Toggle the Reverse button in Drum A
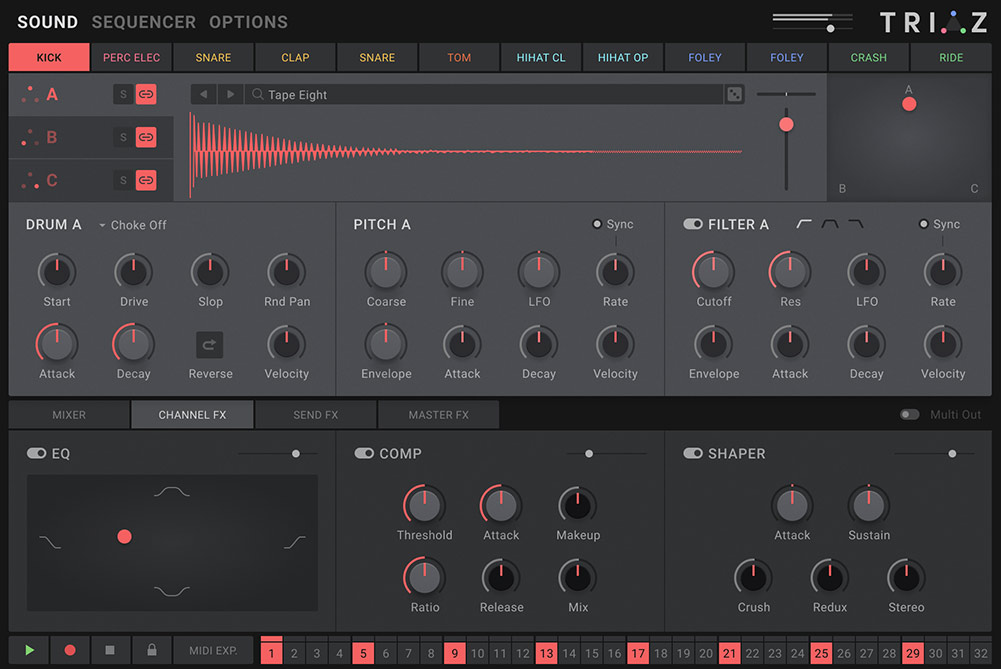Screen dimensions: 1001x669 (x=210, y=345)
